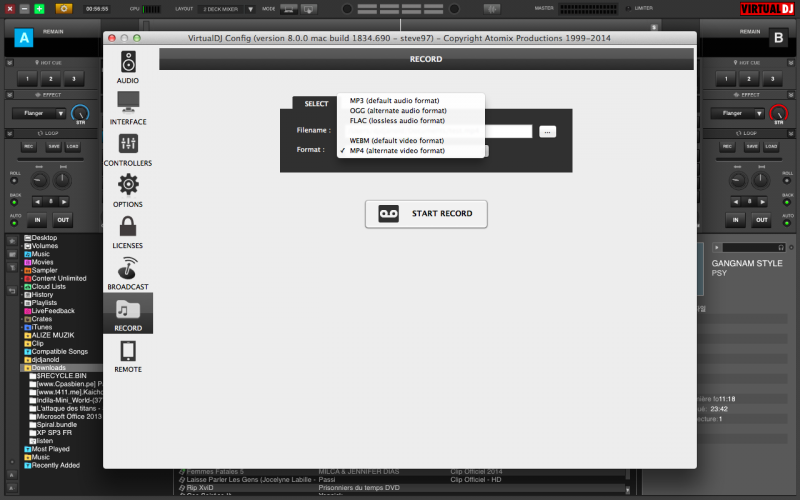Screen dimensions: 800x500
Task: Open the Interface settings section
Action: point(128,108)
